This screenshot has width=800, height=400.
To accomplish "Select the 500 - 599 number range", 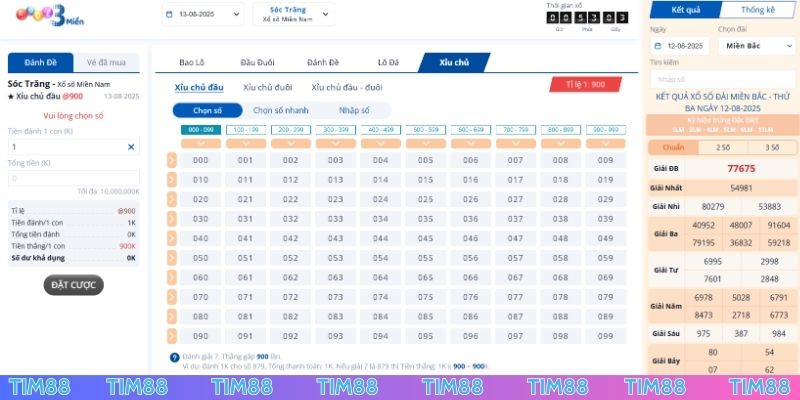I will coord(425,130).
